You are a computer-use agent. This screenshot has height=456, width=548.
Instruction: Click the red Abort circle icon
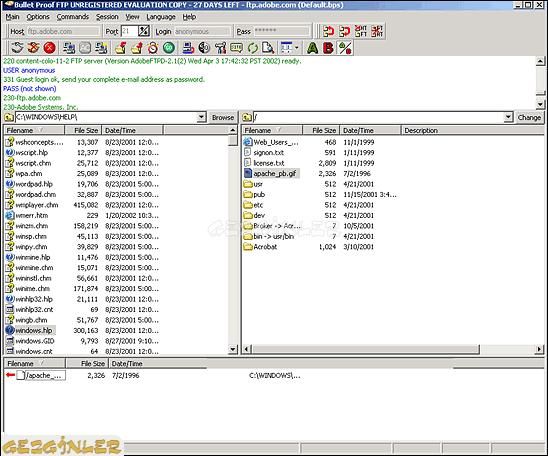[50, 48]
